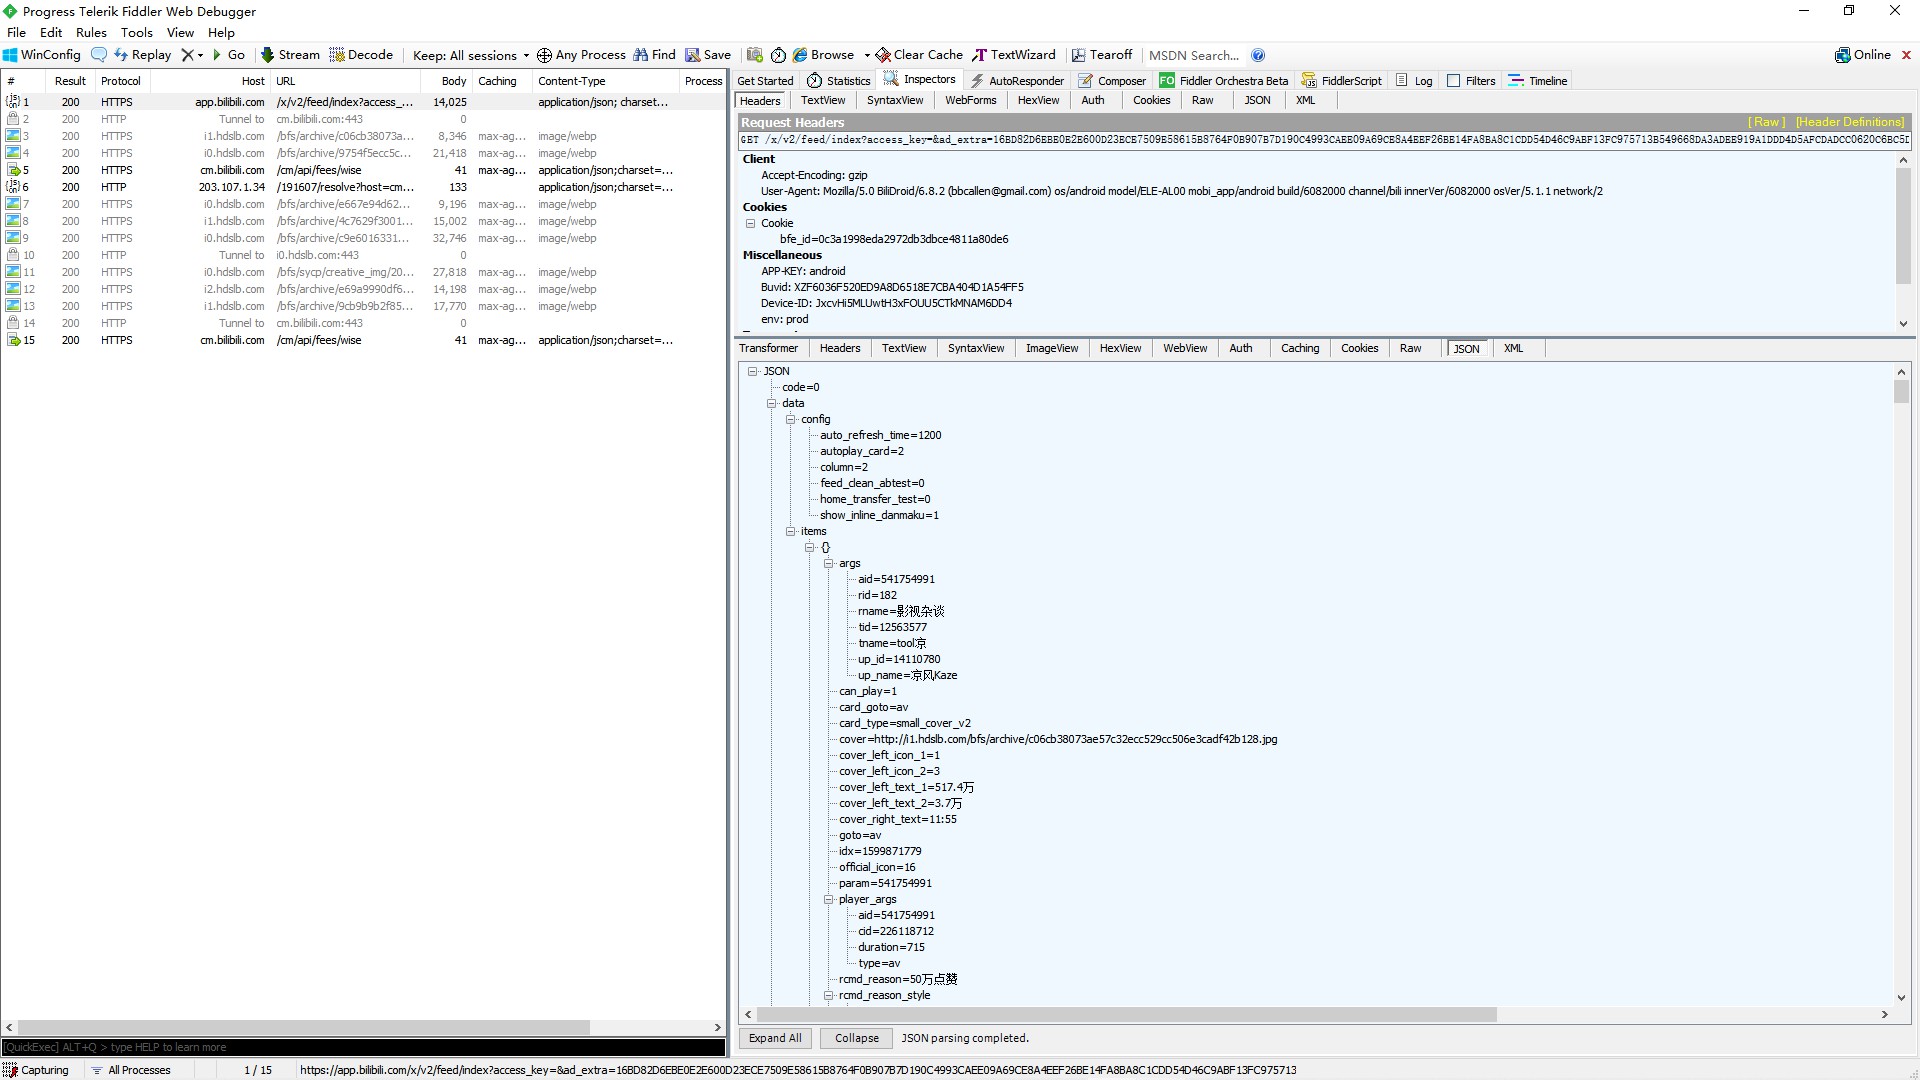Open the Timeline tab
This screenshot has height=1080, width=1920.
click(x=1538, y=80)
